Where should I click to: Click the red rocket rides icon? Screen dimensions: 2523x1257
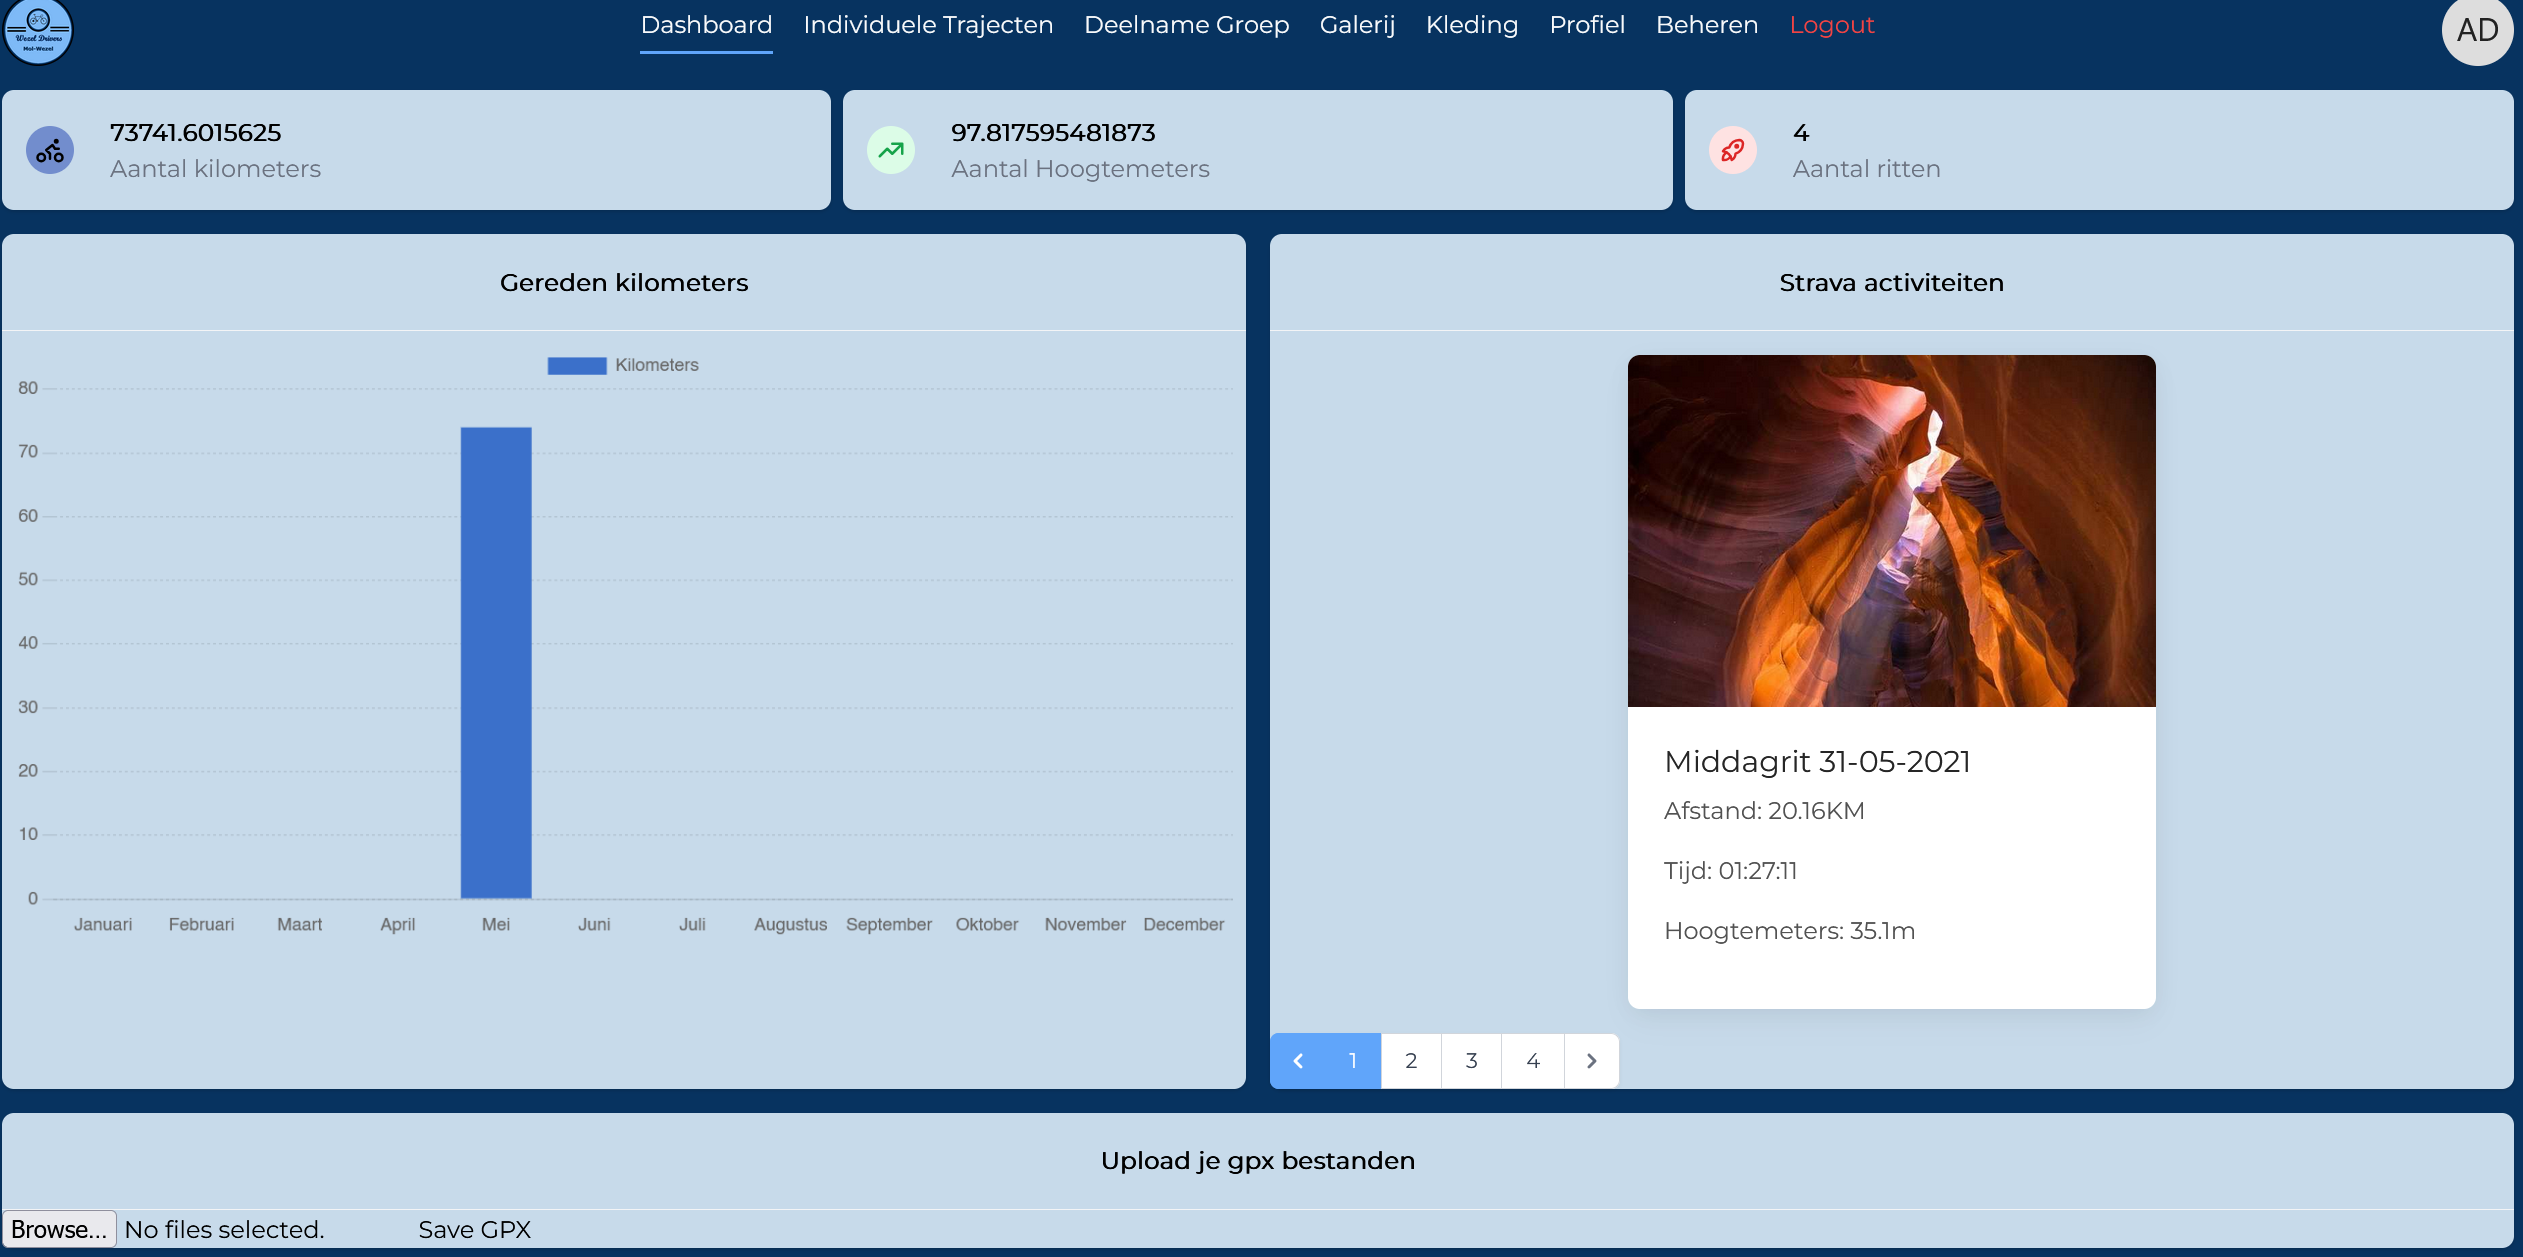pos(1732,151)
